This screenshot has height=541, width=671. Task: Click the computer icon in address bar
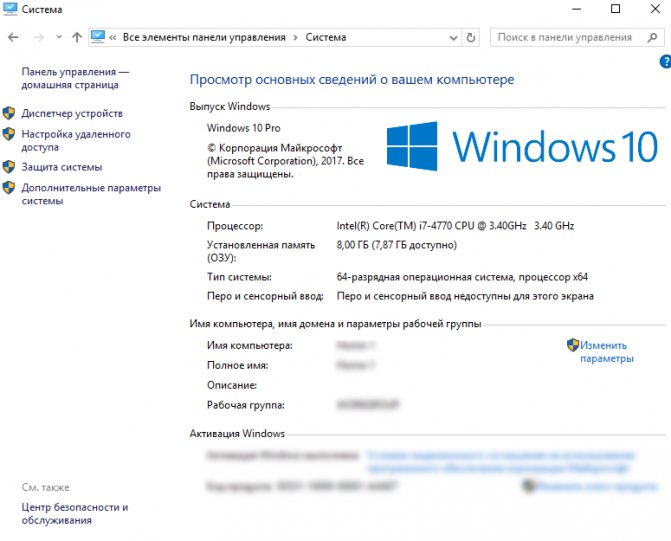tap(98, 37)
